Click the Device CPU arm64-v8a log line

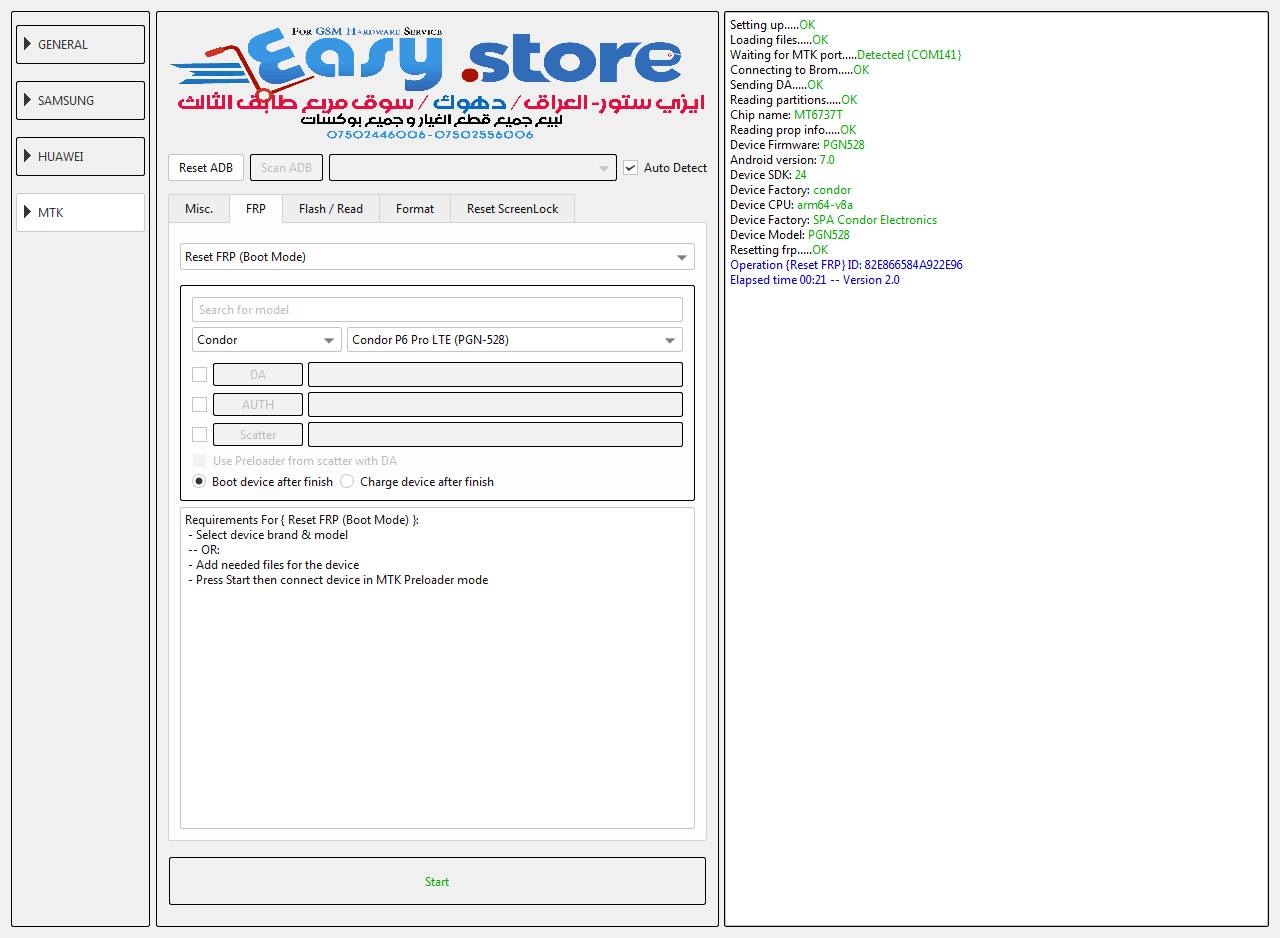pyautogui.click(x=791, y=205)
